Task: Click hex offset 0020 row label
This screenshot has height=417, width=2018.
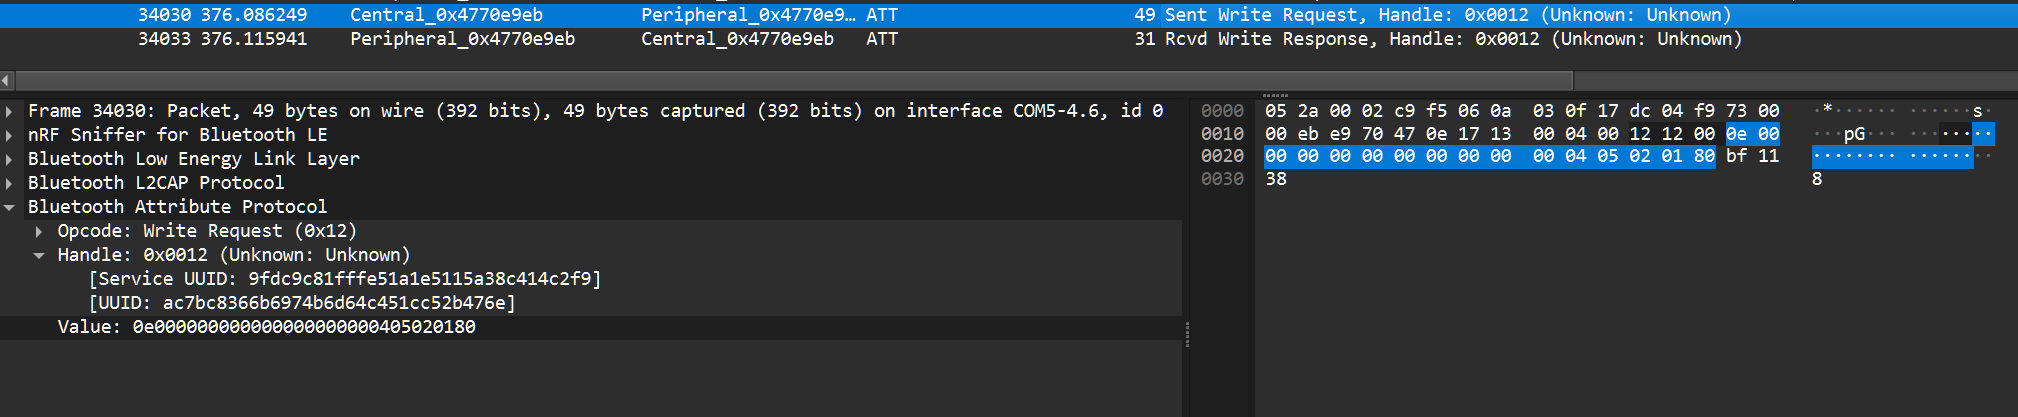Action: tap(1222, 156)
